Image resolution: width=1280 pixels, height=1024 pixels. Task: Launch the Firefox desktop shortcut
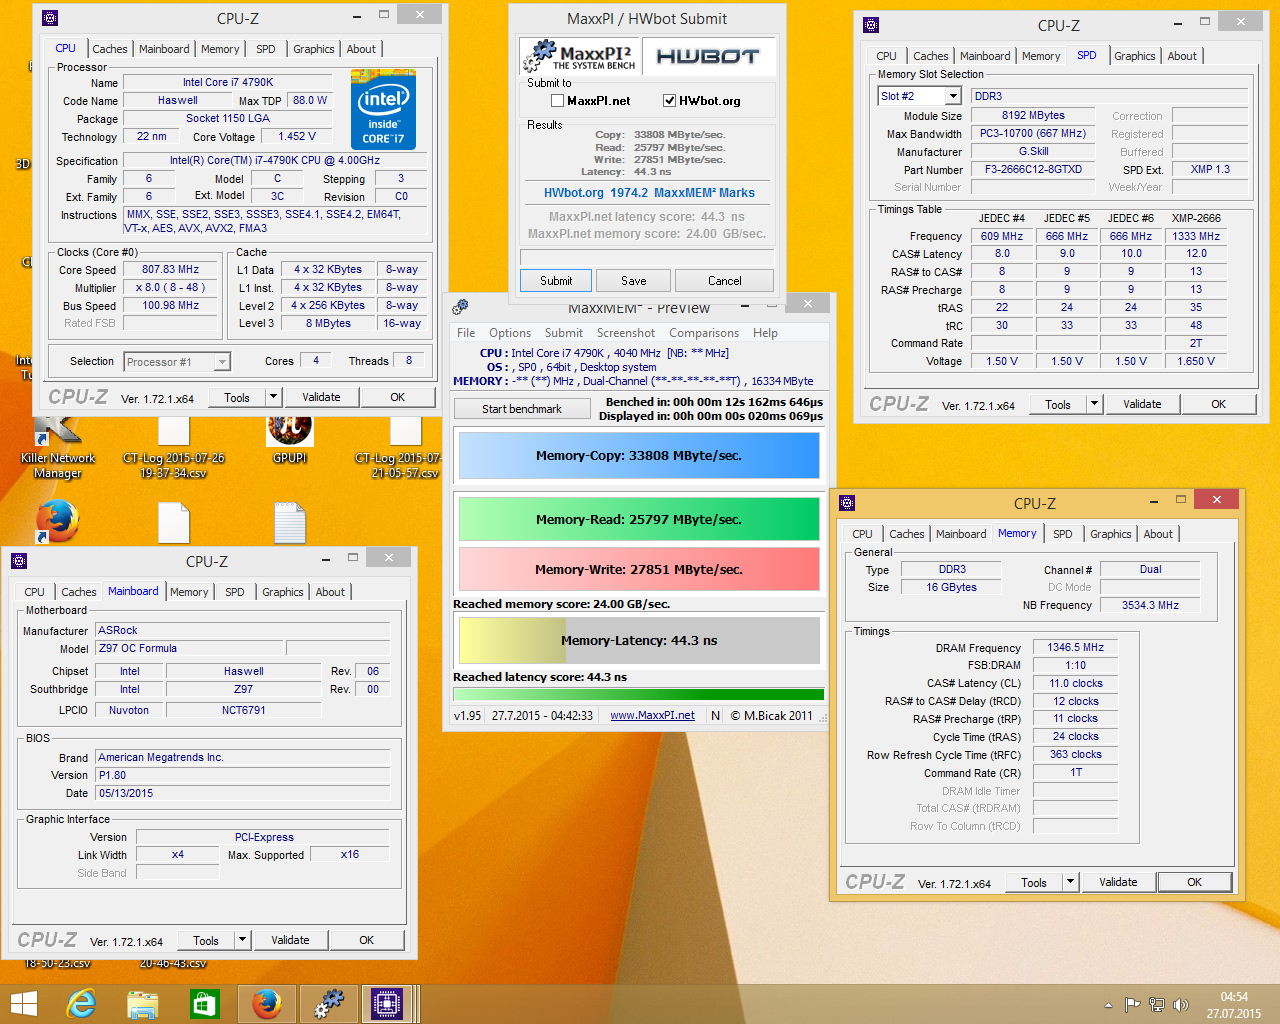[57, 521]
